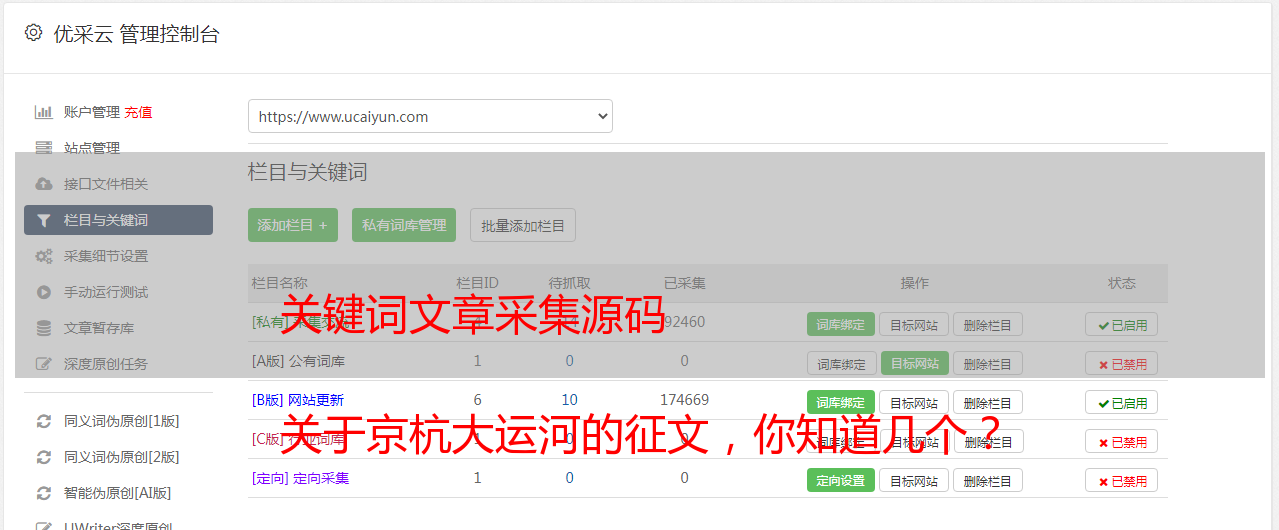
Task: Click 词库绑定 for [A版] 公有词库
Action: (x=841, y=363)
